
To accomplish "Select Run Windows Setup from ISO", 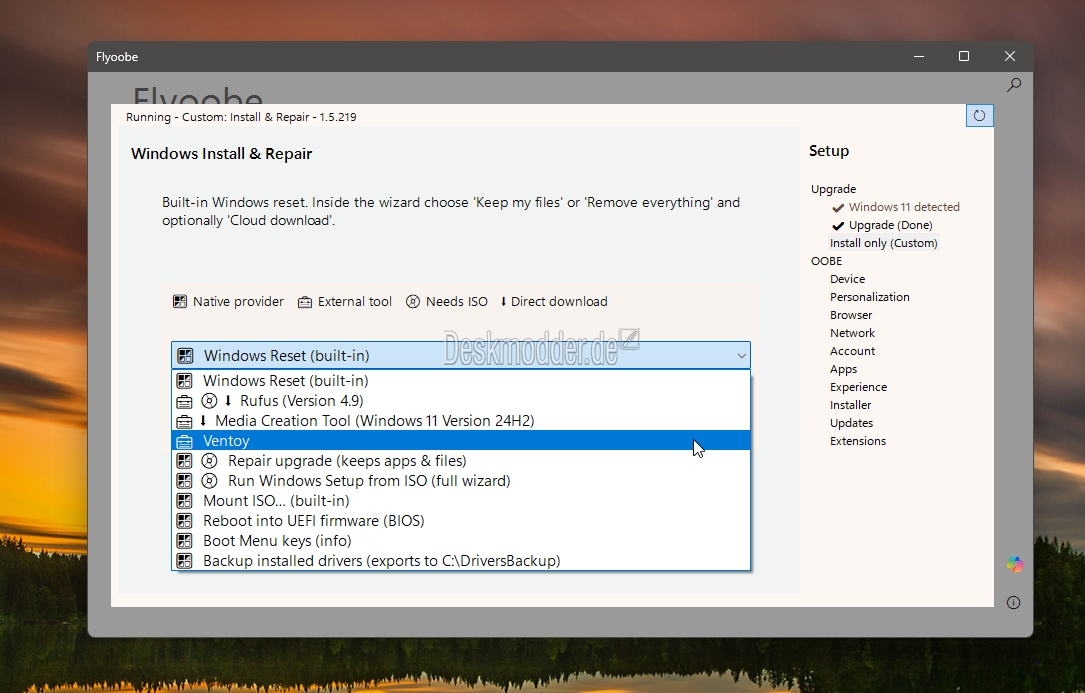I will coord(461,481).
